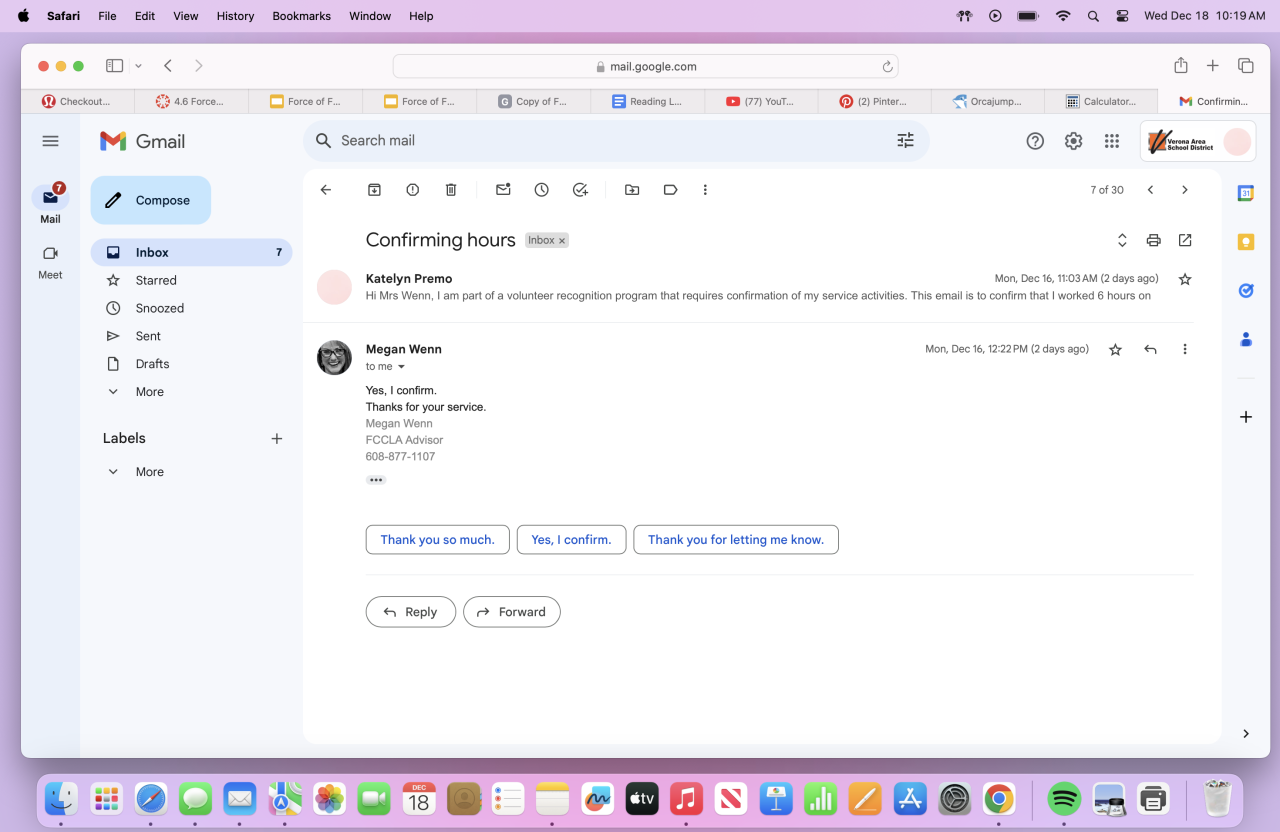Report this email as spam

click(x=413, y=190)
